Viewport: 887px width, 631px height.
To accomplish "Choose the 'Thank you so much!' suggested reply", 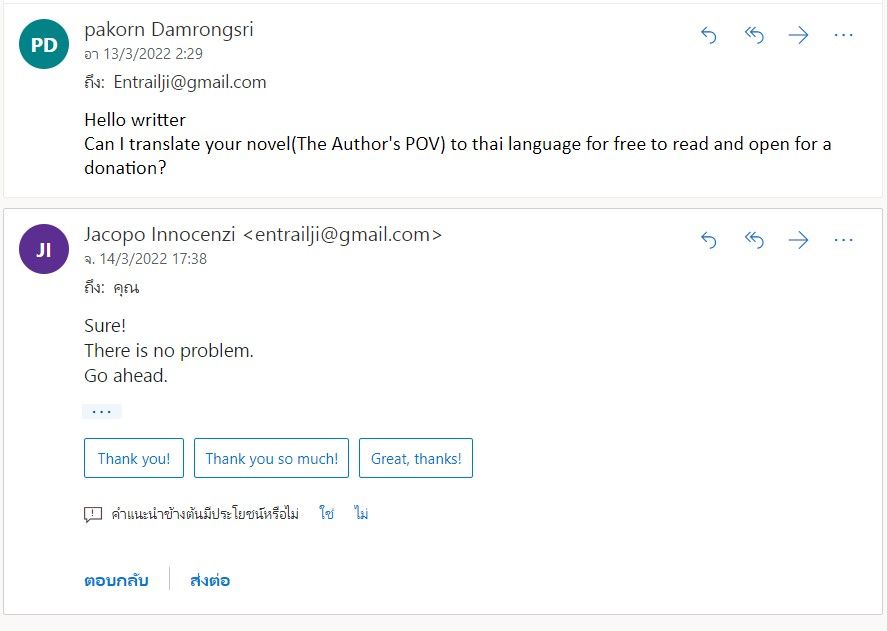I will (x=272, y=458).
